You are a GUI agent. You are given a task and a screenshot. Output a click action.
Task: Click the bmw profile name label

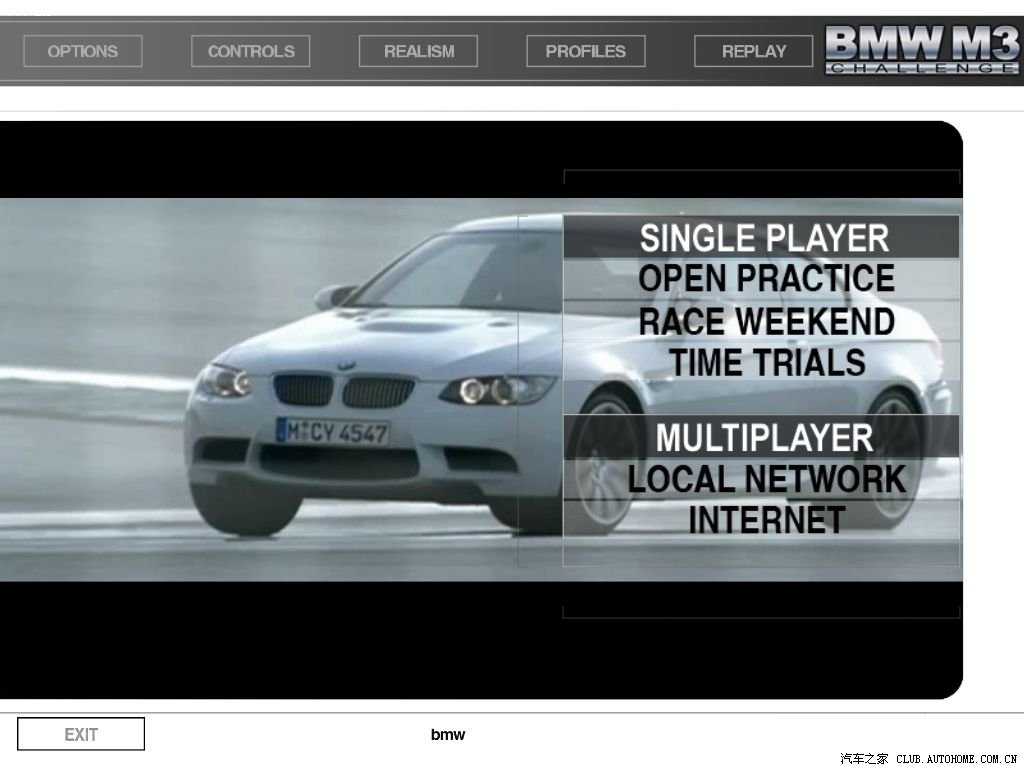pos(448,735)
